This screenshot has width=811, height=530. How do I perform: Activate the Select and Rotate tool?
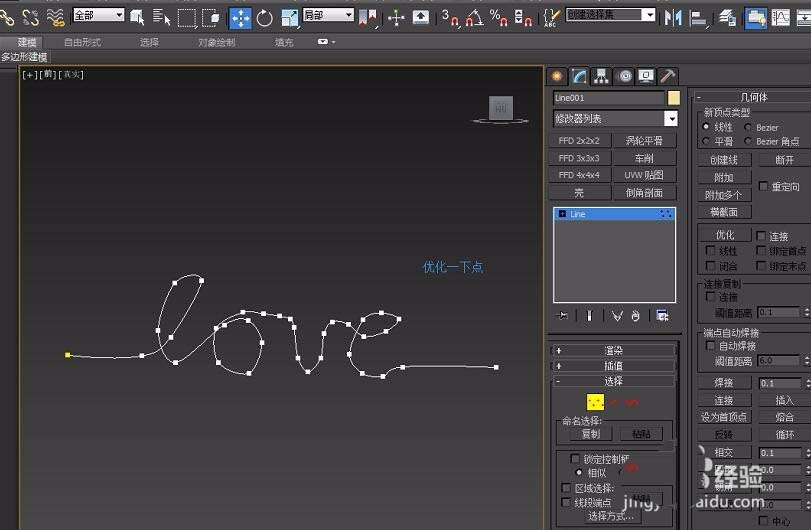pyautogui.click(x=264, y=18)
